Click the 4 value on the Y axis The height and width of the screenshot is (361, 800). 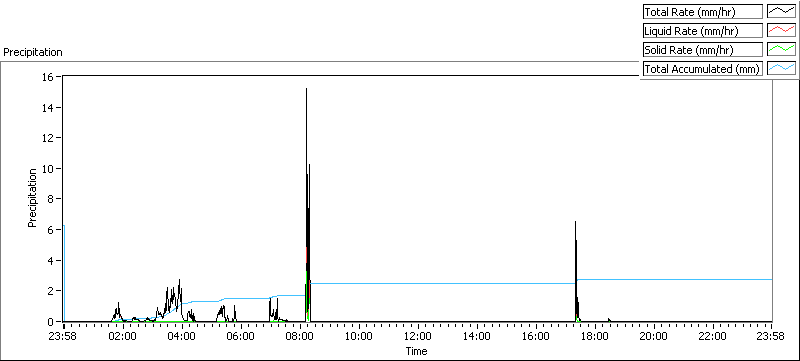(52, 260)
